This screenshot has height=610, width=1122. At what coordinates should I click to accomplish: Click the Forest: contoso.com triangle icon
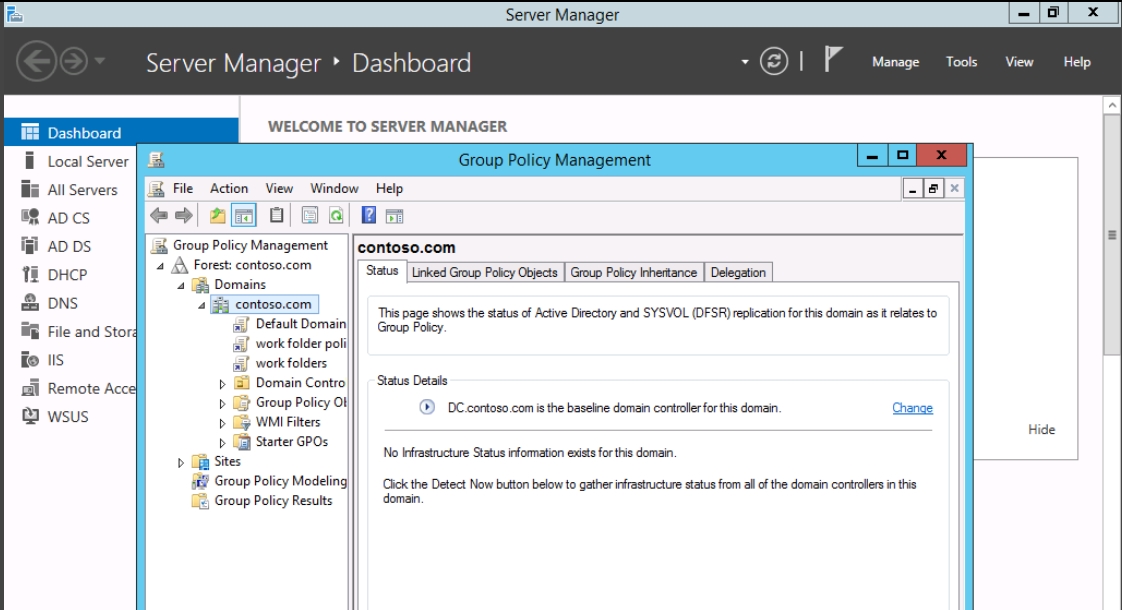point(180,265)
